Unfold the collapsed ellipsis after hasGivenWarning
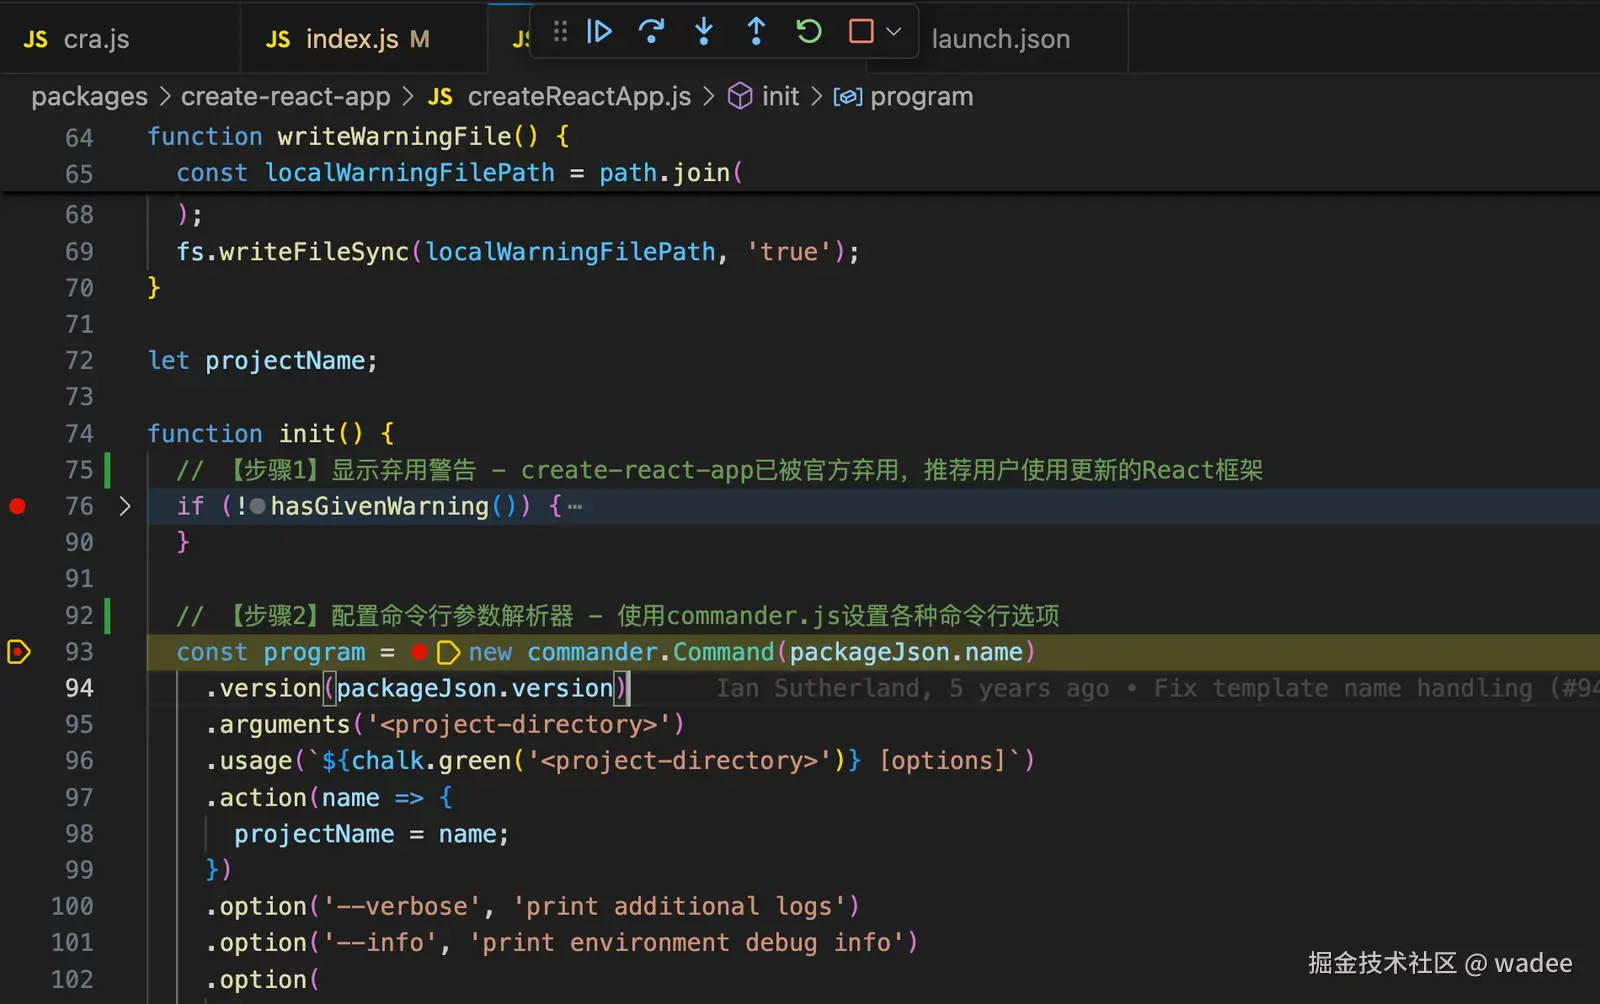Image resolution: width=1600 pixels, height=1004 pixels. pyautogui.click(x=575, y=507)
